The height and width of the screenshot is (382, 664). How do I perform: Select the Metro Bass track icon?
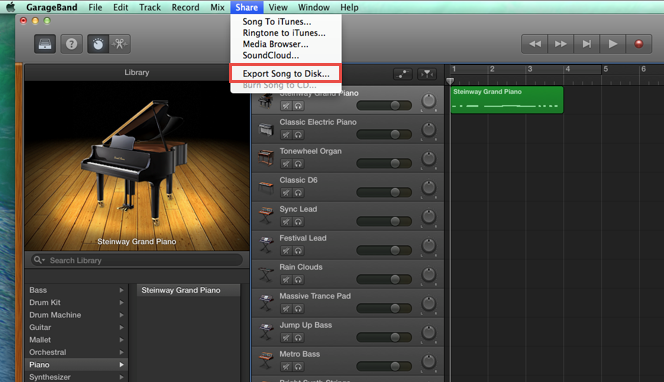pyautogui.click(x=266, y=361)
